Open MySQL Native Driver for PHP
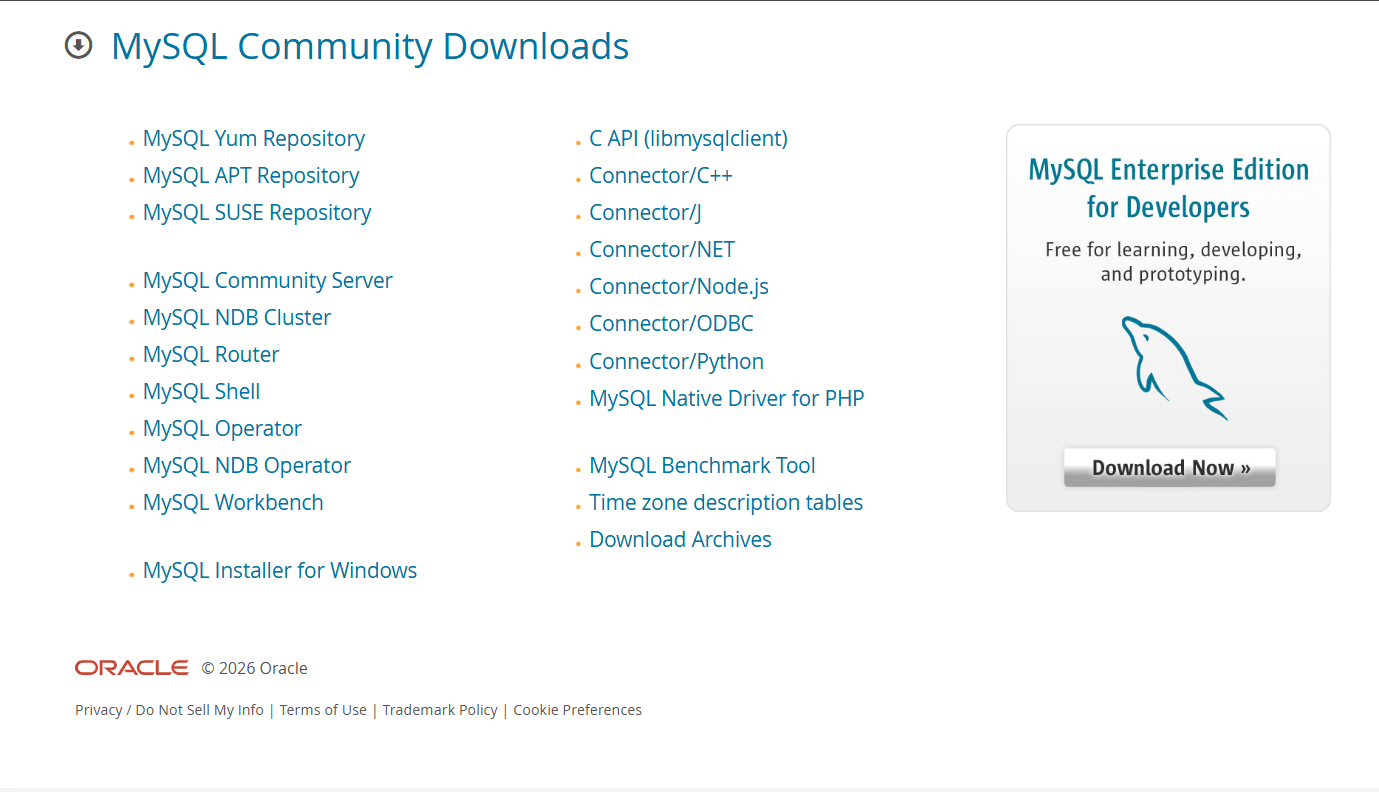The width and height of the screenshot is (1379, 792). coord(727,398)
